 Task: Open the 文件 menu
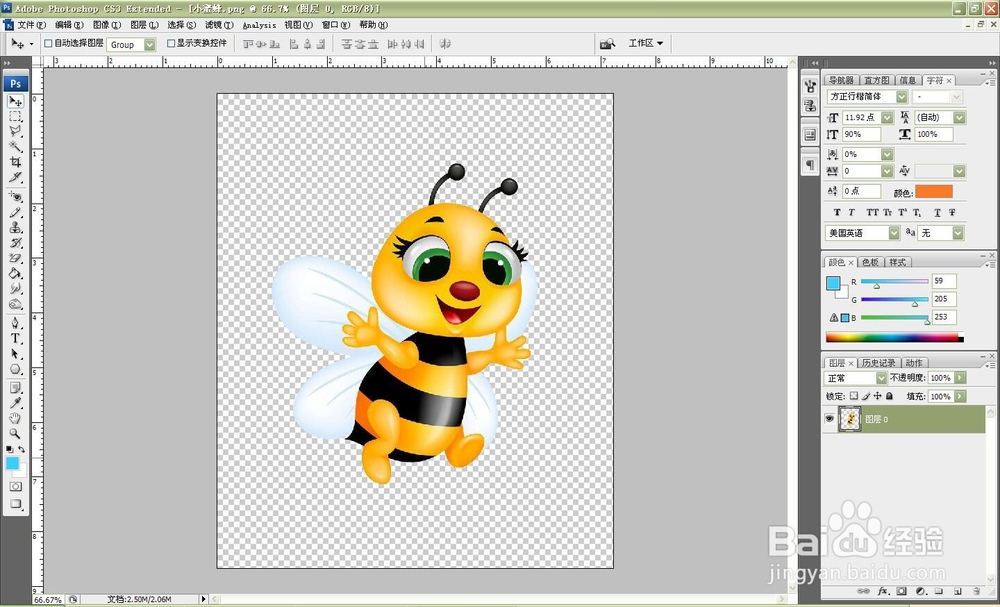point(31,25)
